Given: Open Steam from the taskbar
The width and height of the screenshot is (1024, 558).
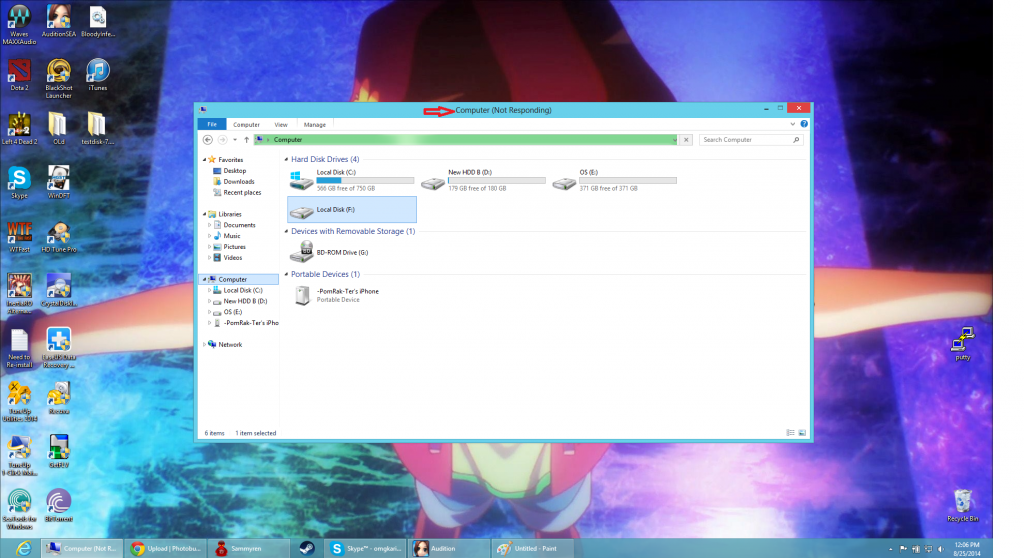Looking at the screenshot, I should pos(307,548).
